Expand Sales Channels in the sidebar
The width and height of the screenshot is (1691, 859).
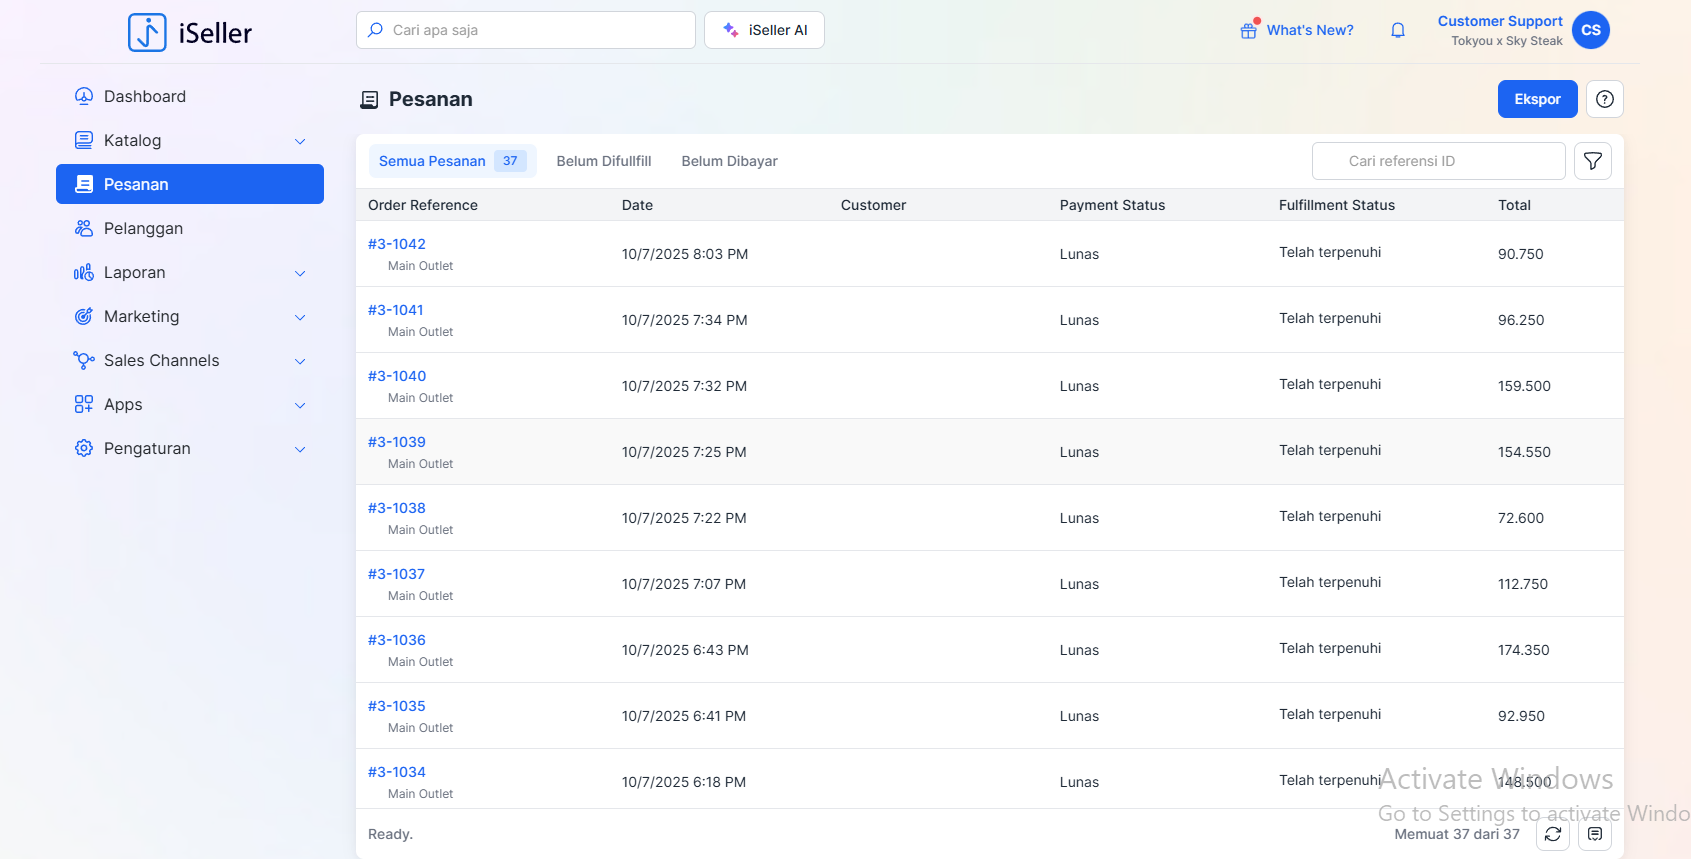300,361
